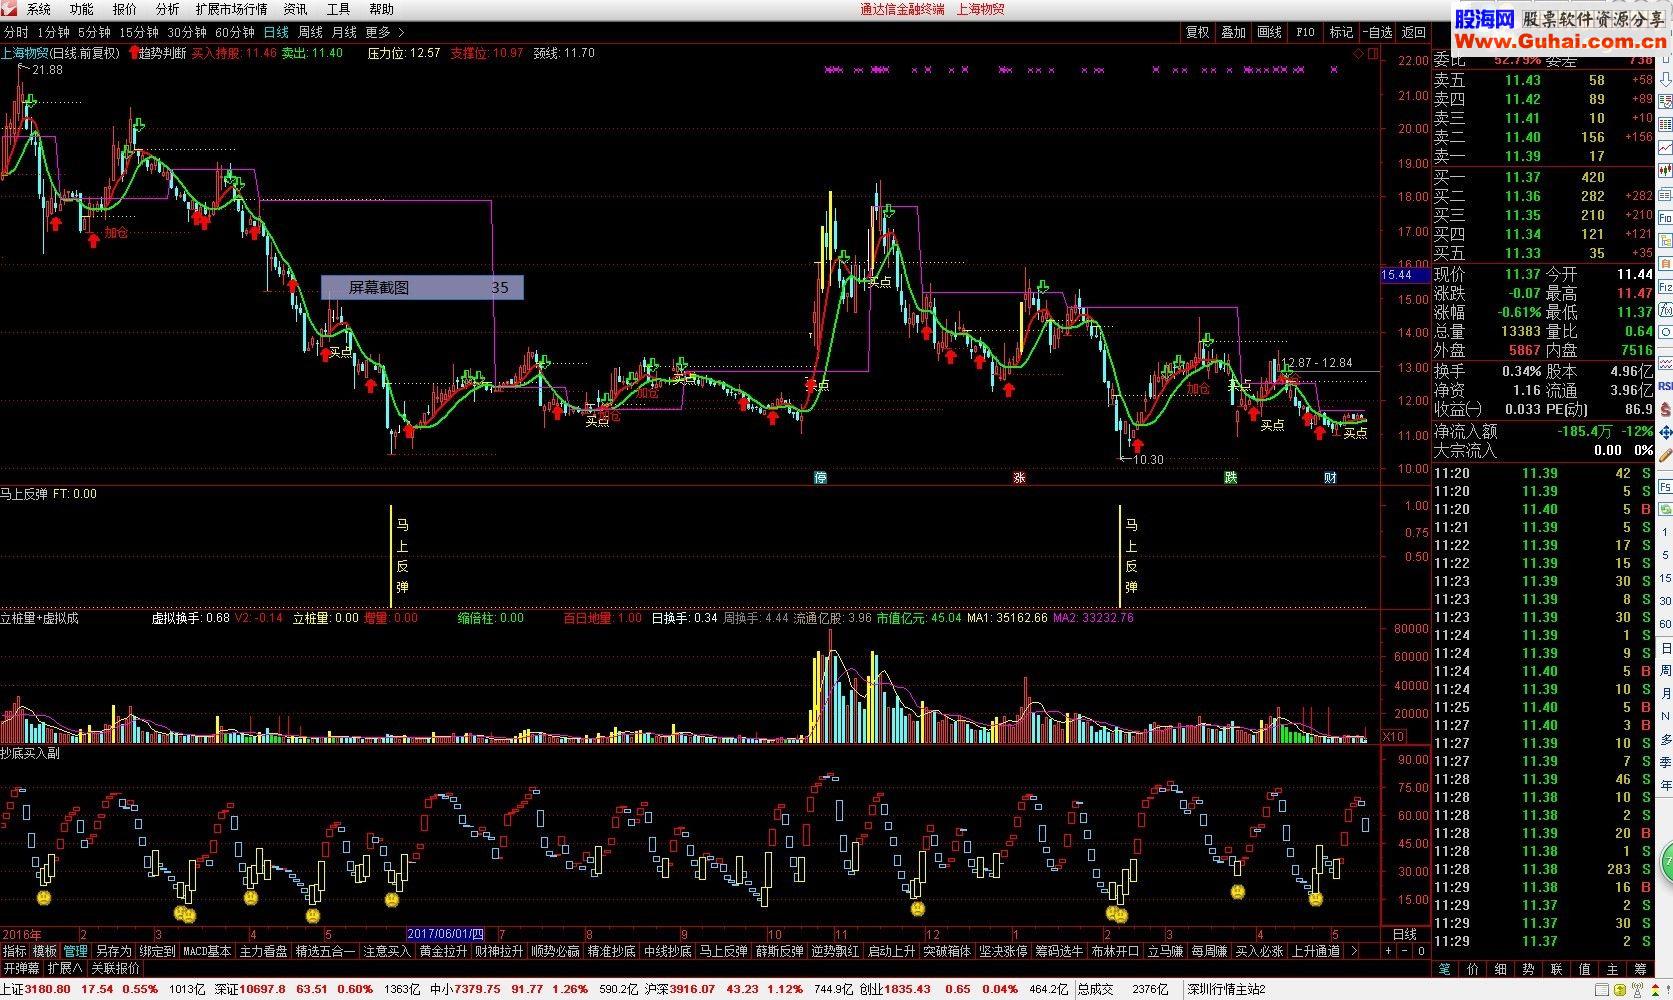
Task: Toggle +自选 watchlist button
Action: click(1377, 32)
